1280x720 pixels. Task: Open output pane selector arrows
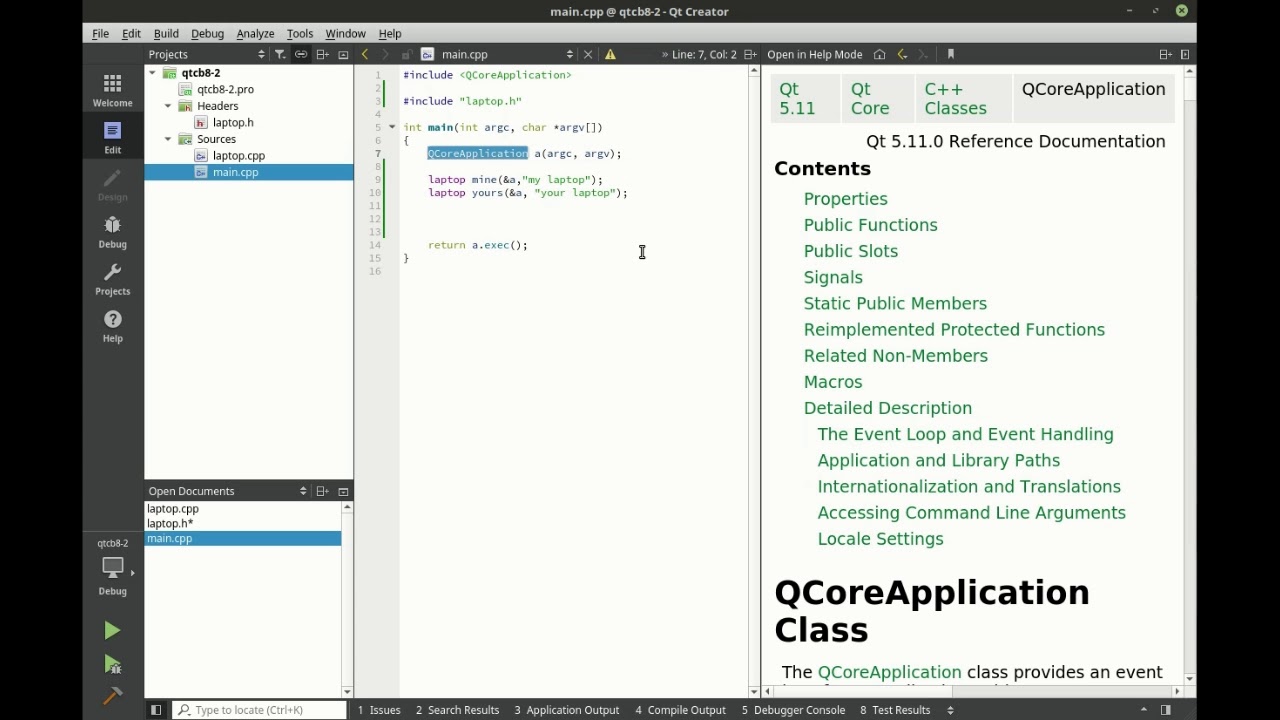coord(950,710)
